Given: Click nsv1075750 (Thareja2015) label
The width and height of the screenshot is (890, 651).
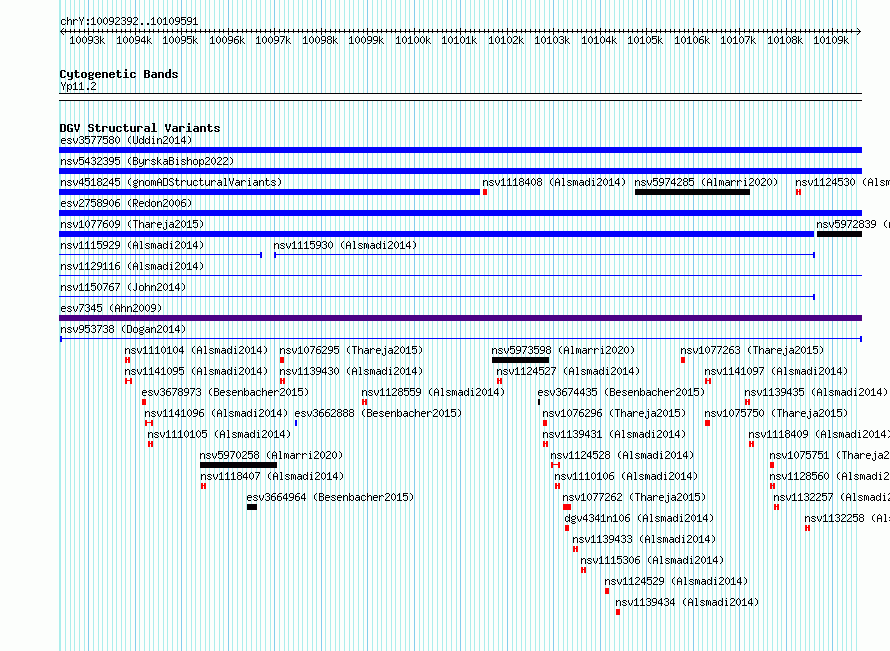Looking at the screenshot, I should [776, 413].
